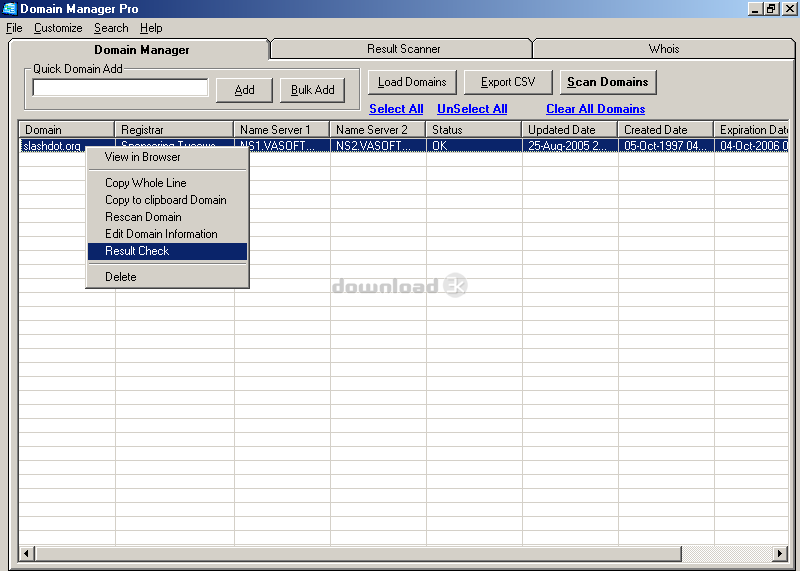Choose Delete in context menu

(167, 277)
